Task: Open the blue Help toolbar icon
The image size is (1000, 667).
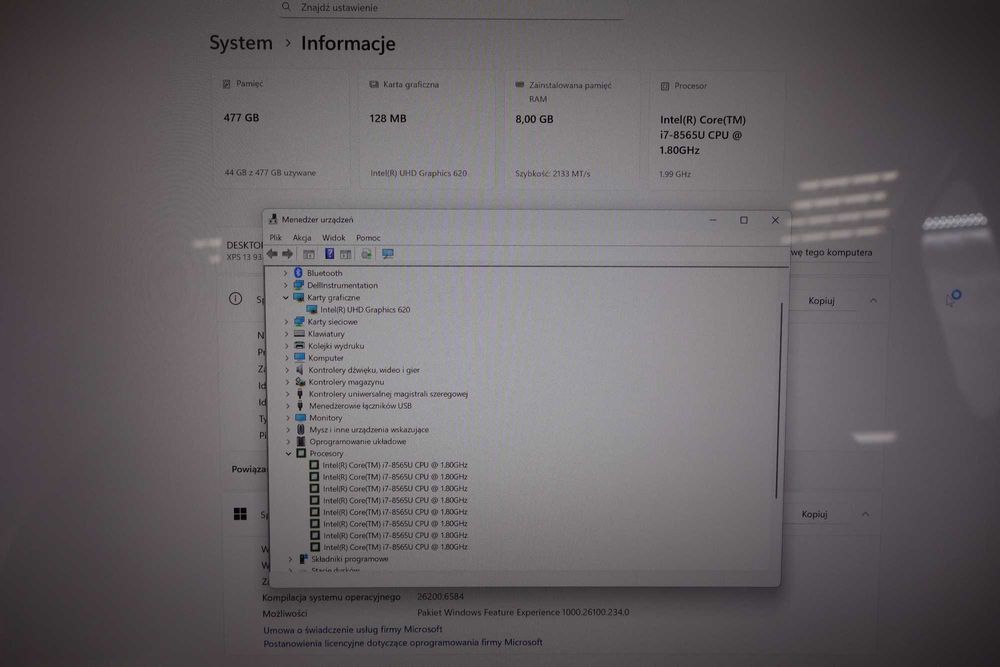Action: coord(329,254)
